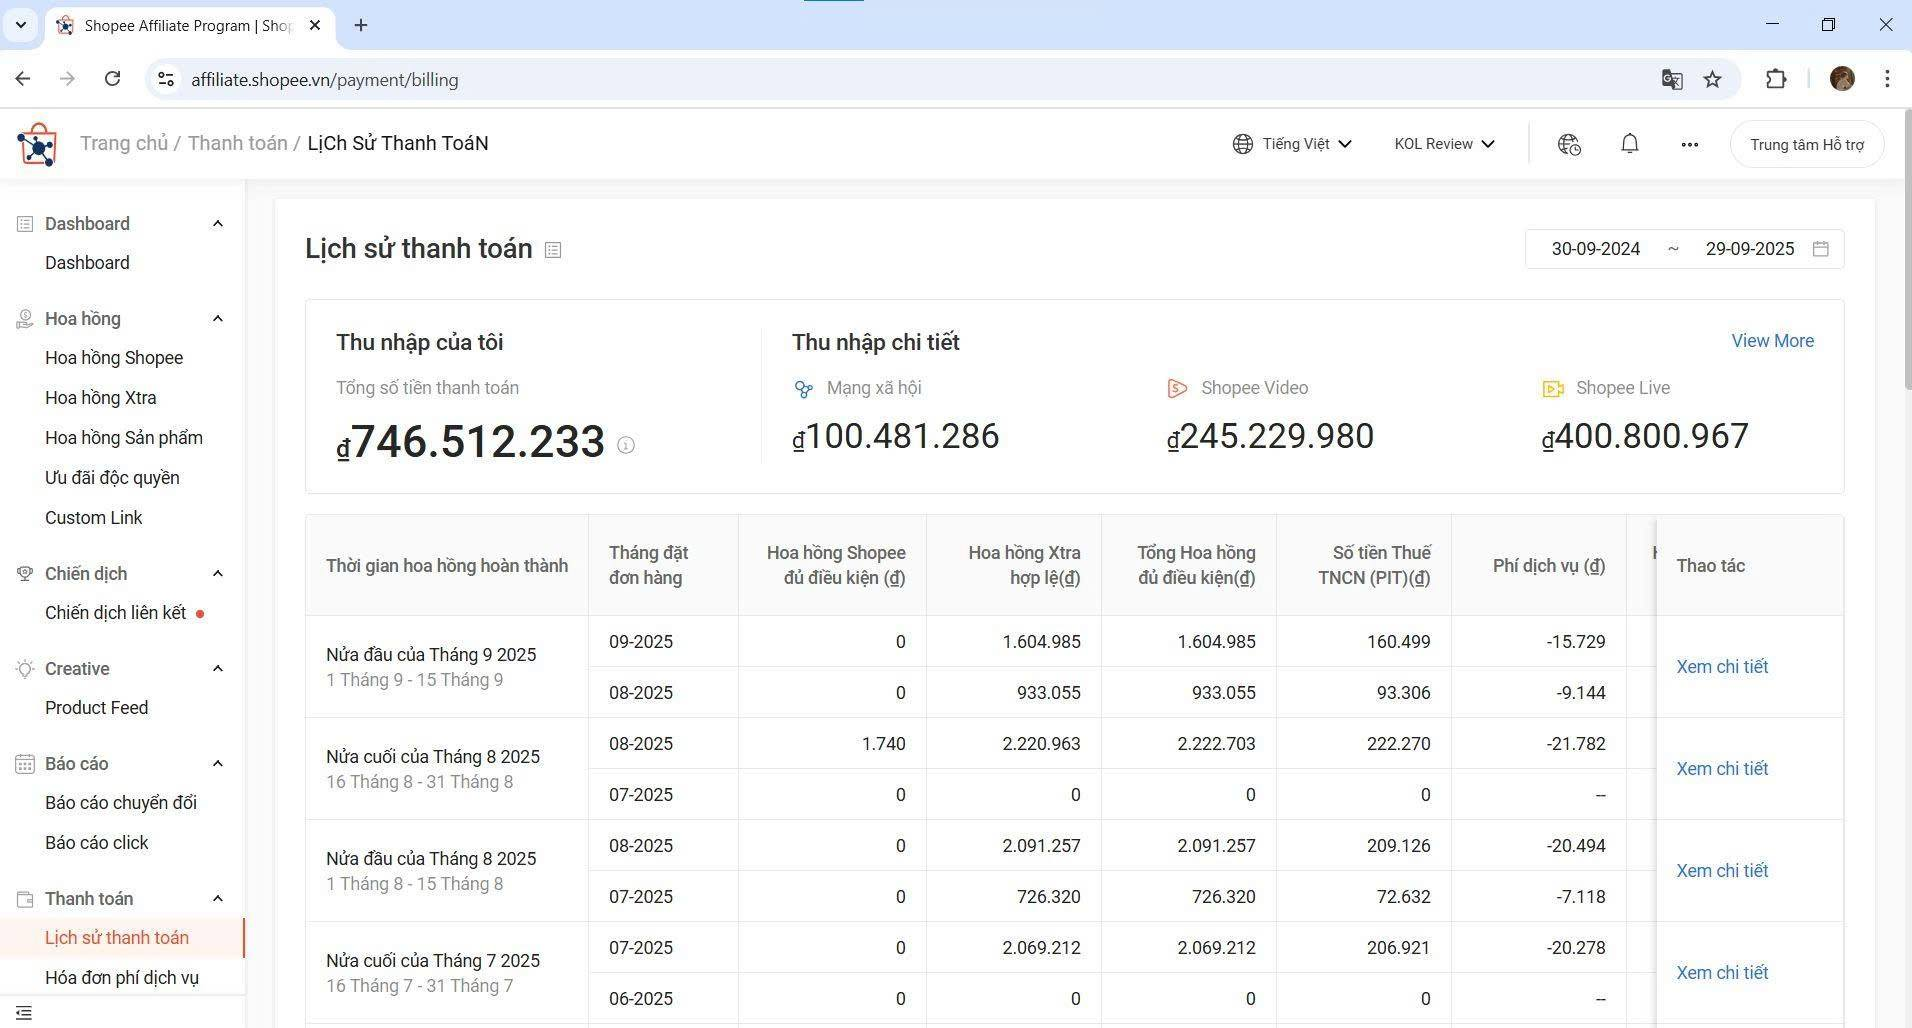The height and width of the screenshot is (1028, 1912).
Task: Click the start date field 30-09-2024
Action: [x=1595, y=249]
